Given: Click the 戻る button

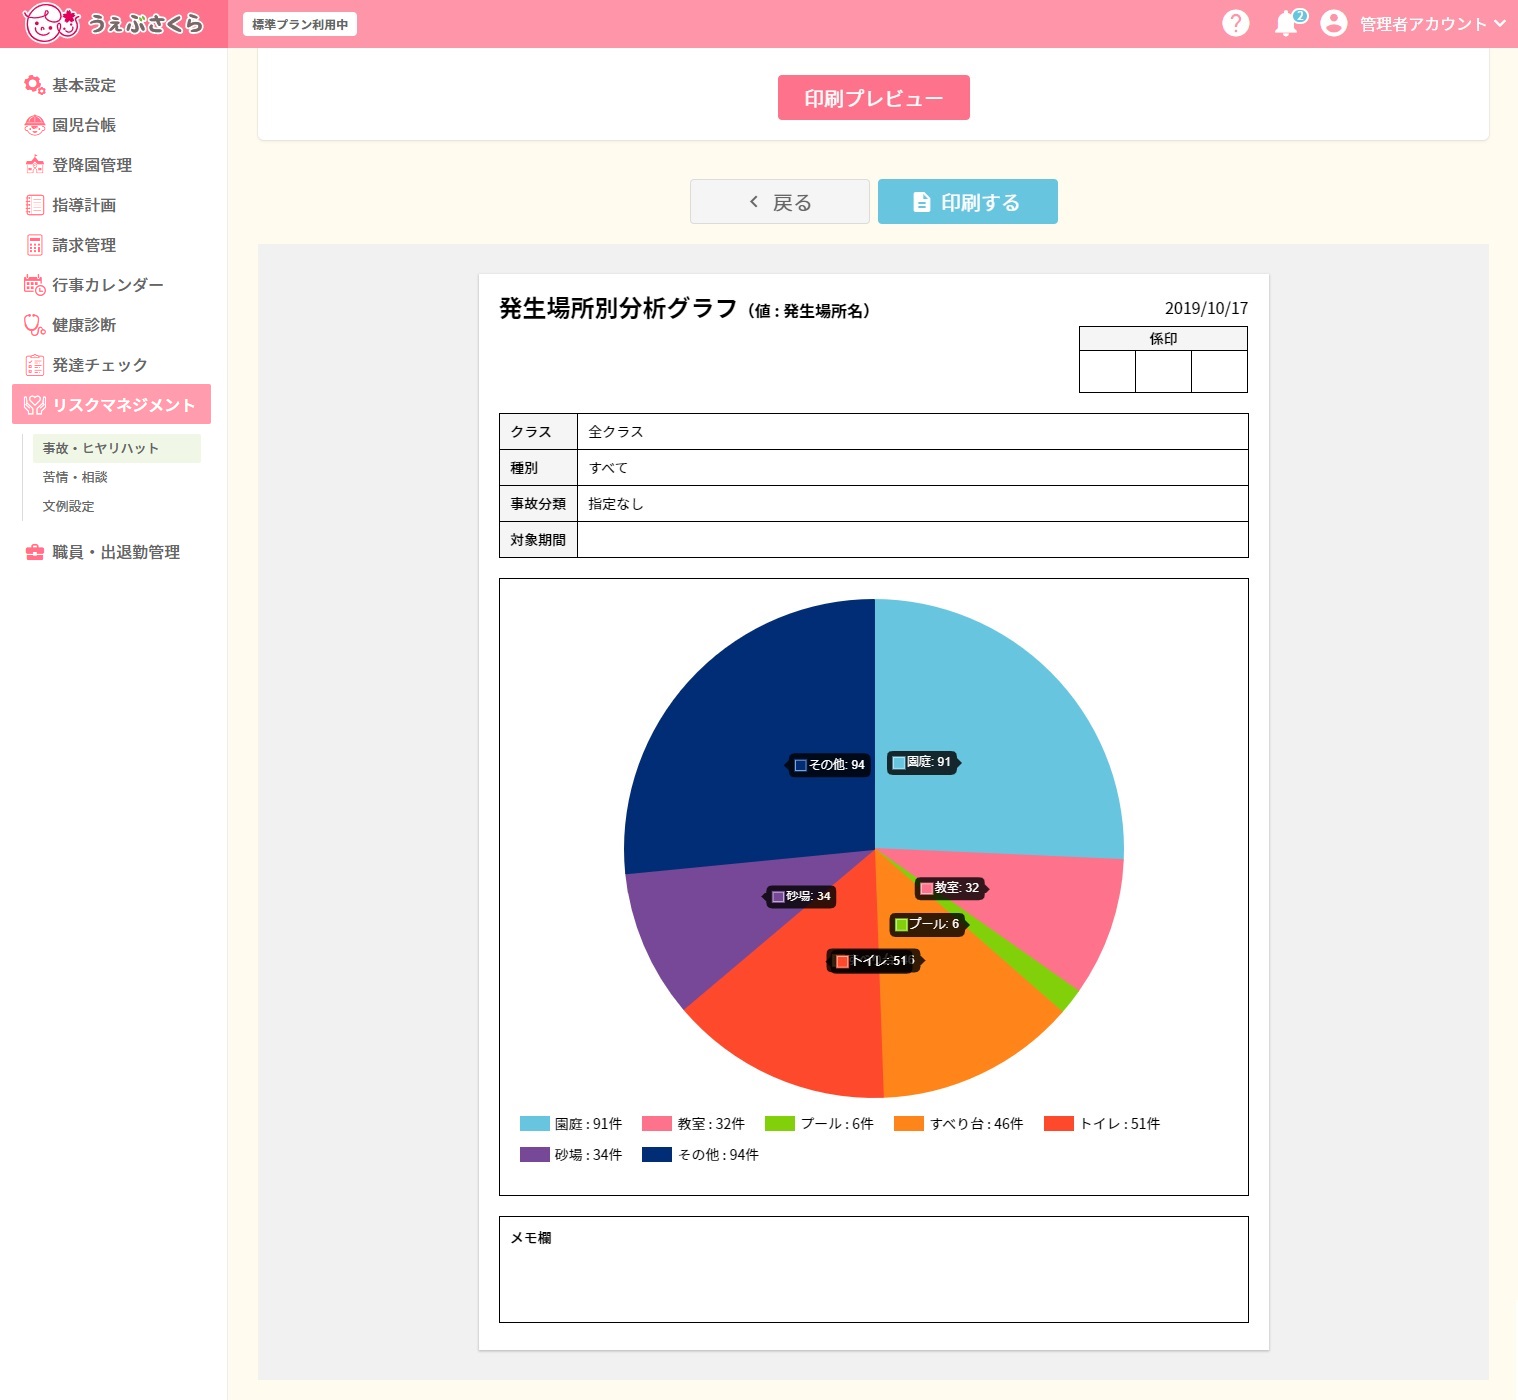Looking at the screenshot, I should tap(780, 202).
